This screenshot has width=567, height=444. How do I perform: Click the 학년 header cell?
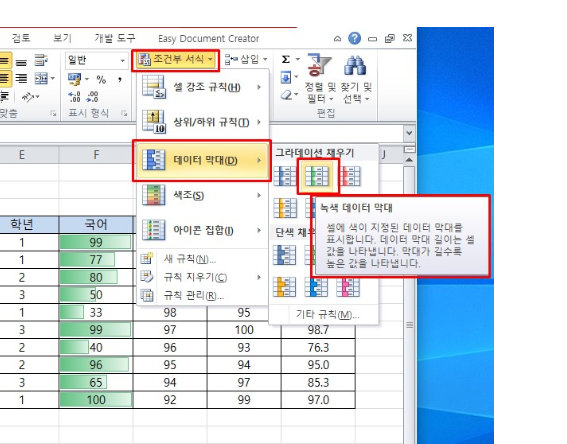coord(22,225)
